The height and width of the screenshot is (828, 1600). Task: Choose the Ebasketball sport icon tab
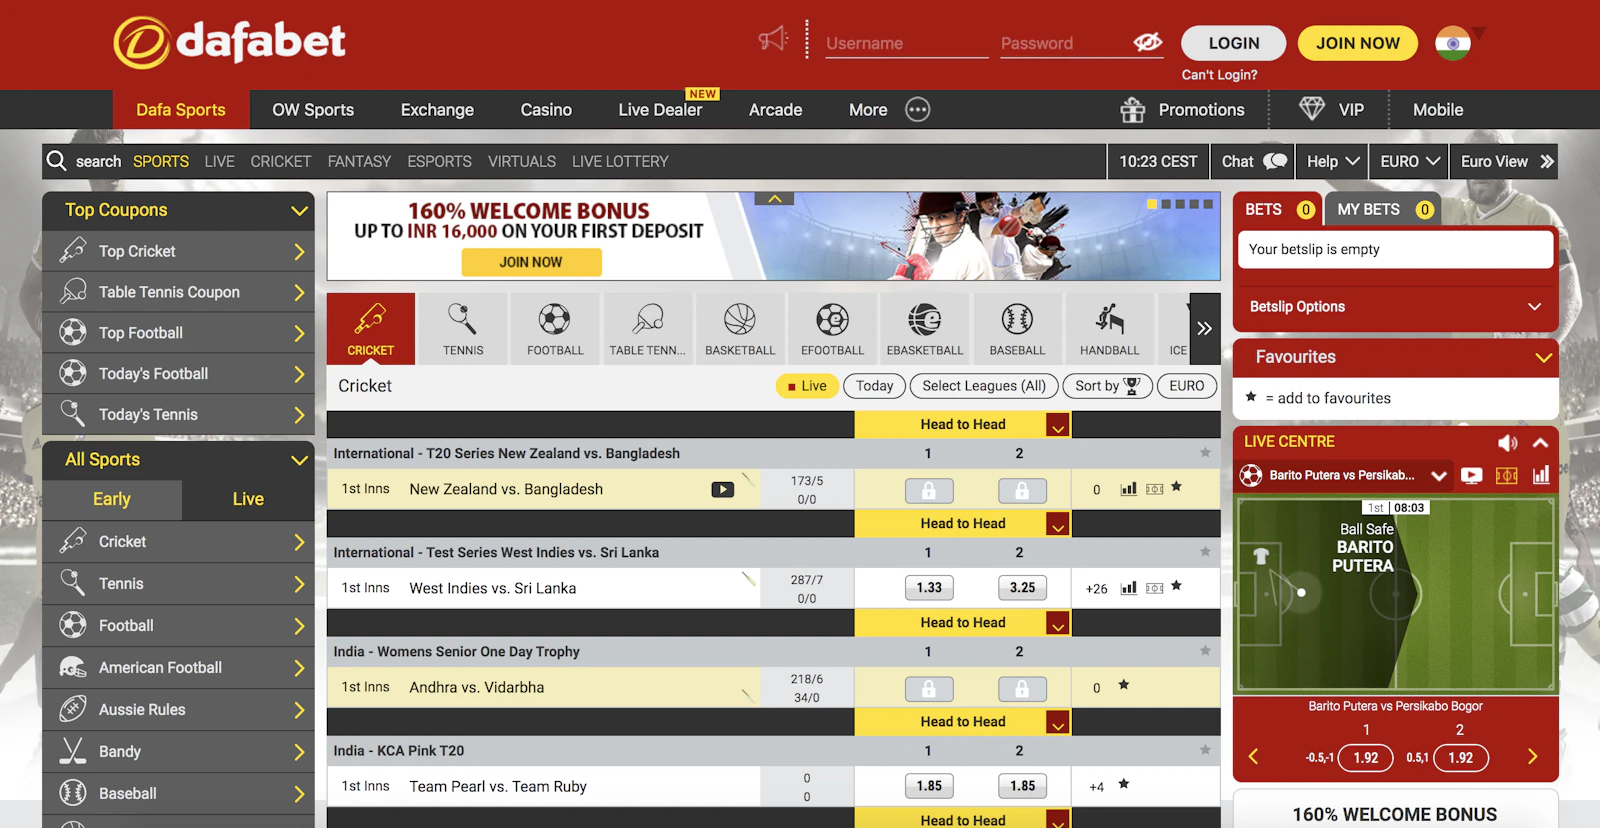coord(925,328)
